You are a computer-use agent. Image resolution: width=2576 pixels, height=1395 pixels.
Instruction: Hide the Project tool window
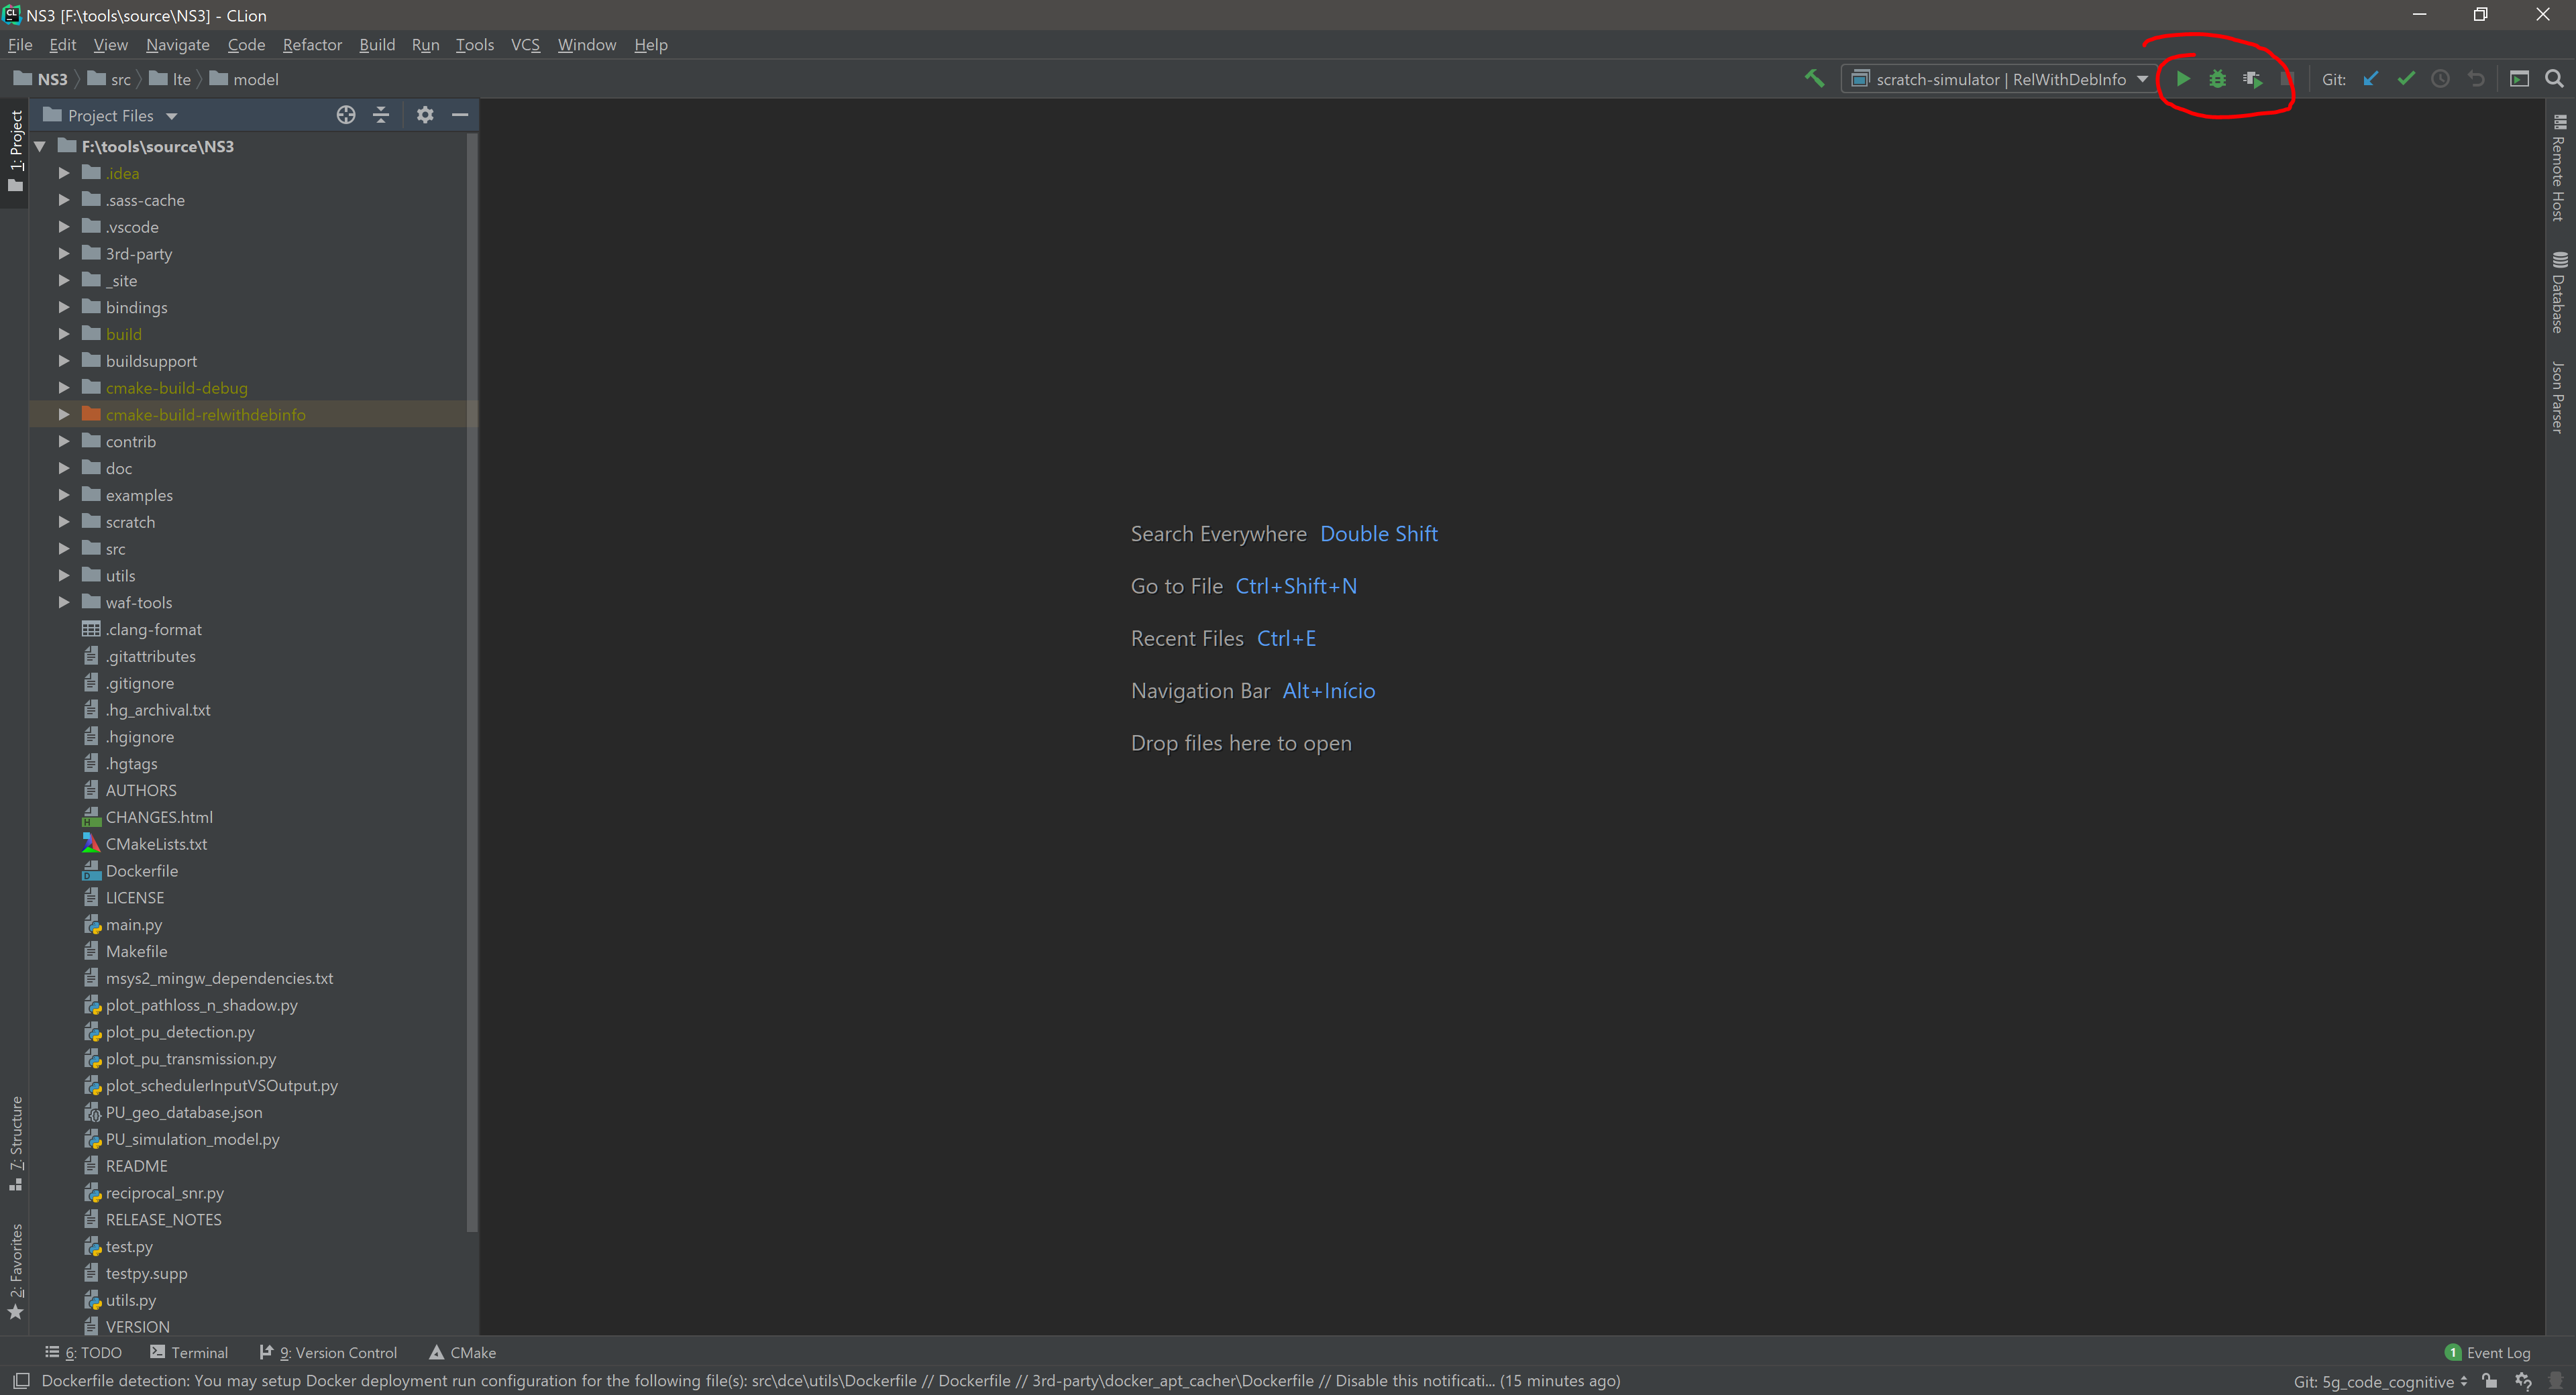coord(460,115)
